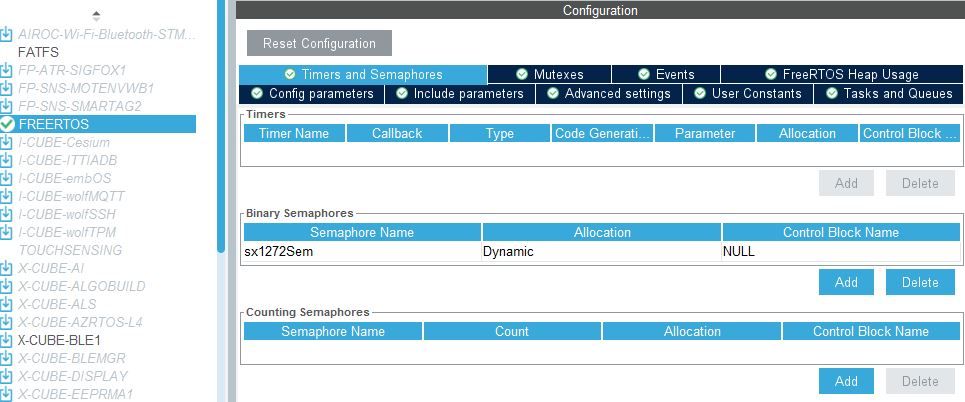Click download icon beside X-CUBE-BLE1
Viewport: 965px width, 402px height.
(x=7, y=340)
